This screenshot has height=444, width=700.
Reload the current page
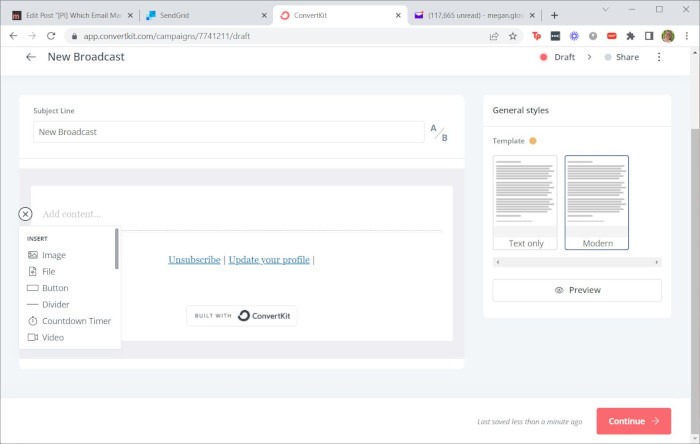coord(51,36)
